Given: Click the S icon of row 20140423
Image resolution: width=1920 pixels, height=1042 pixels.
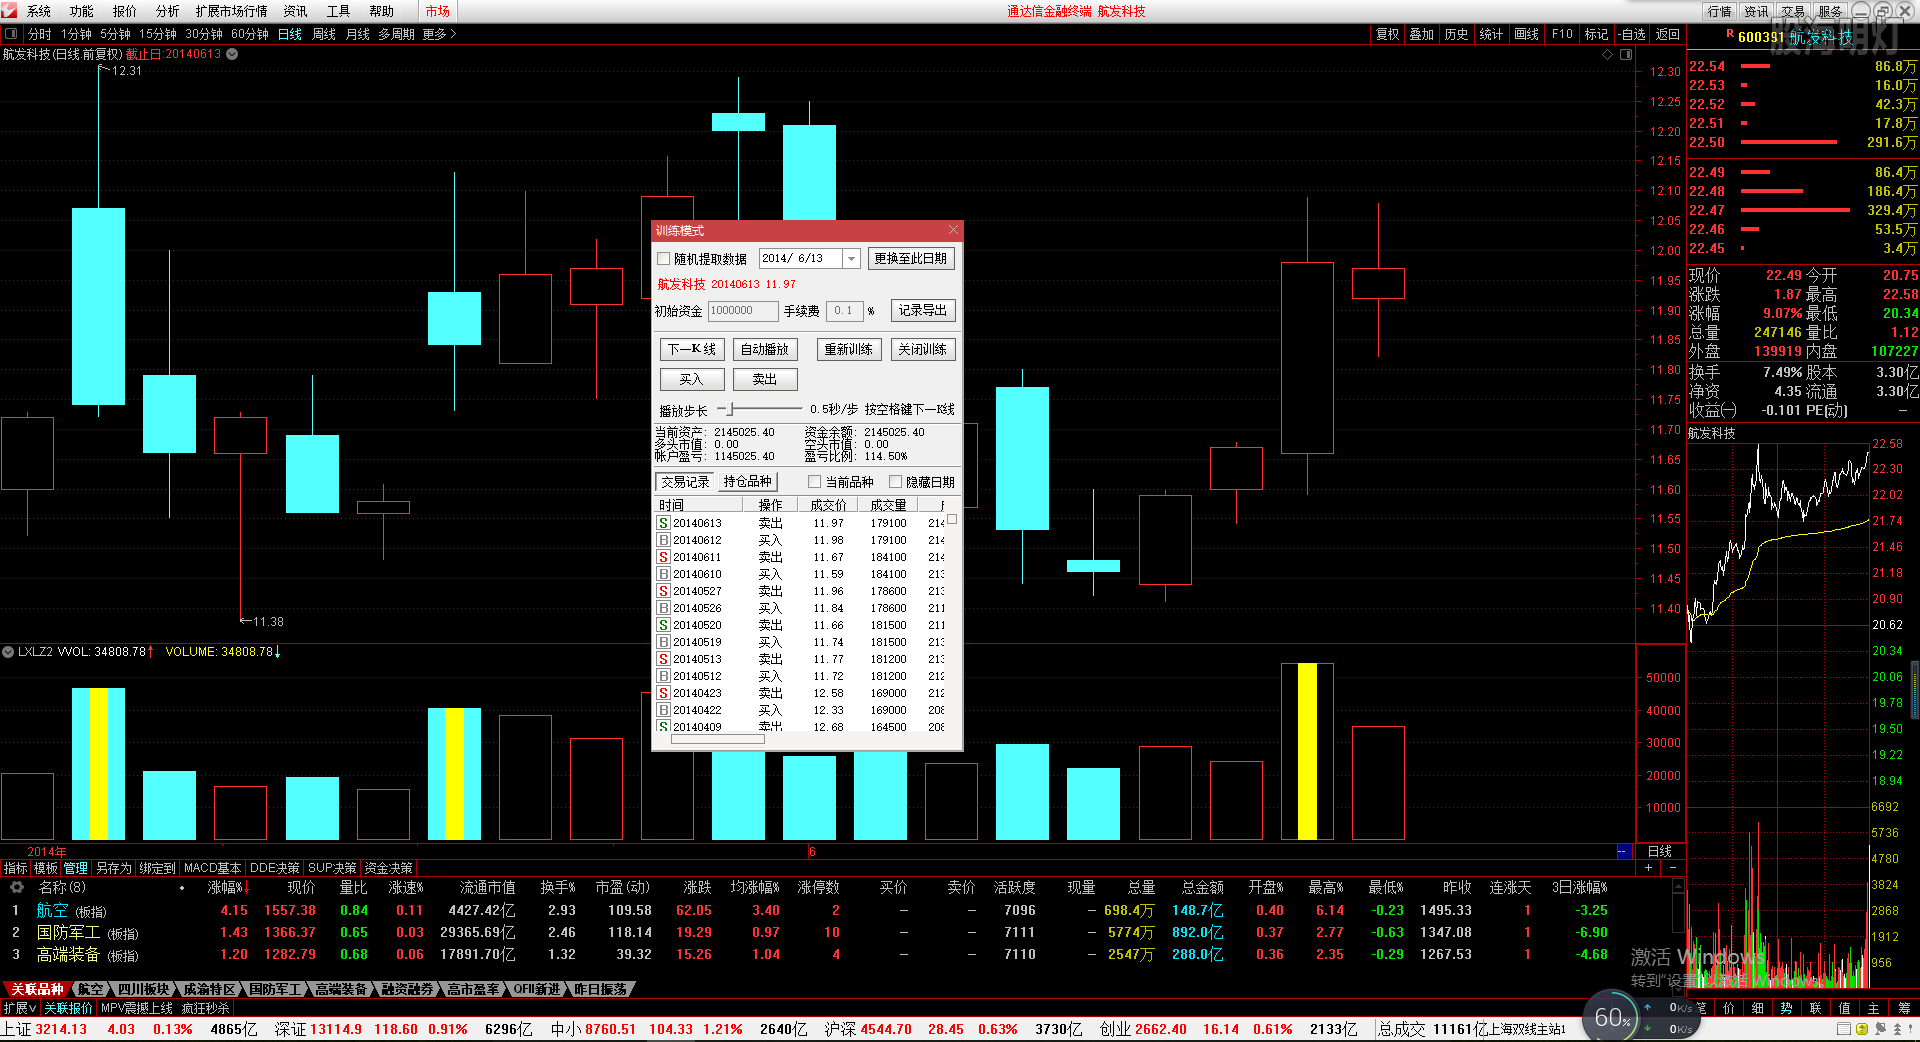Looking at the screenshot, I should pyautogui.click(x=663, y=693).
